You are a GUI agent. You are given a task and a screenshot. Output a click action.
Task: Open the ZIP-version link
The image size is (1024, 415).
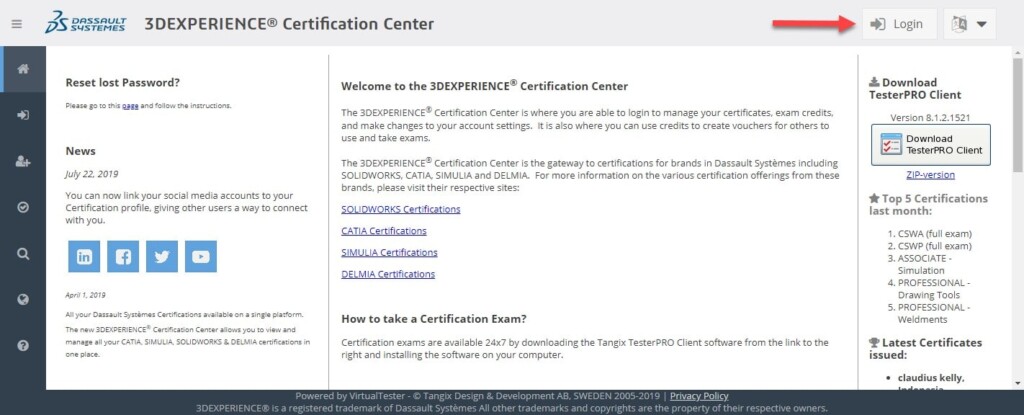pos(930,175)
